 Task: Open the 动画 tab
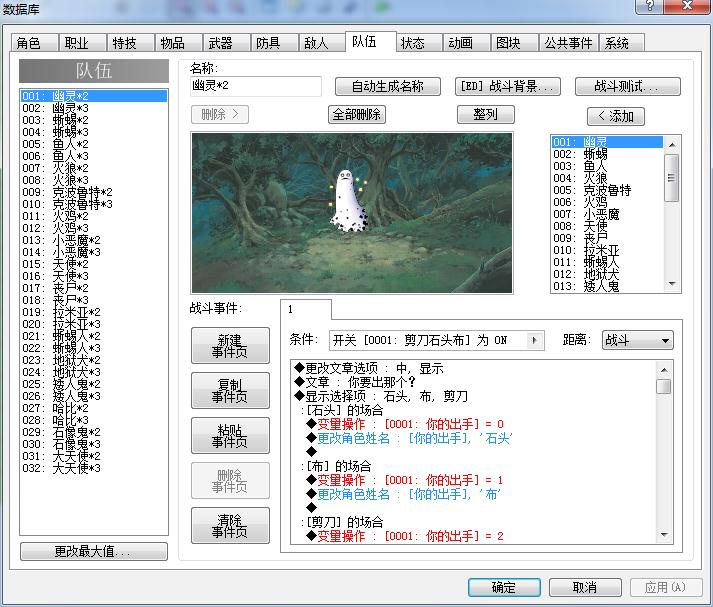467,43
